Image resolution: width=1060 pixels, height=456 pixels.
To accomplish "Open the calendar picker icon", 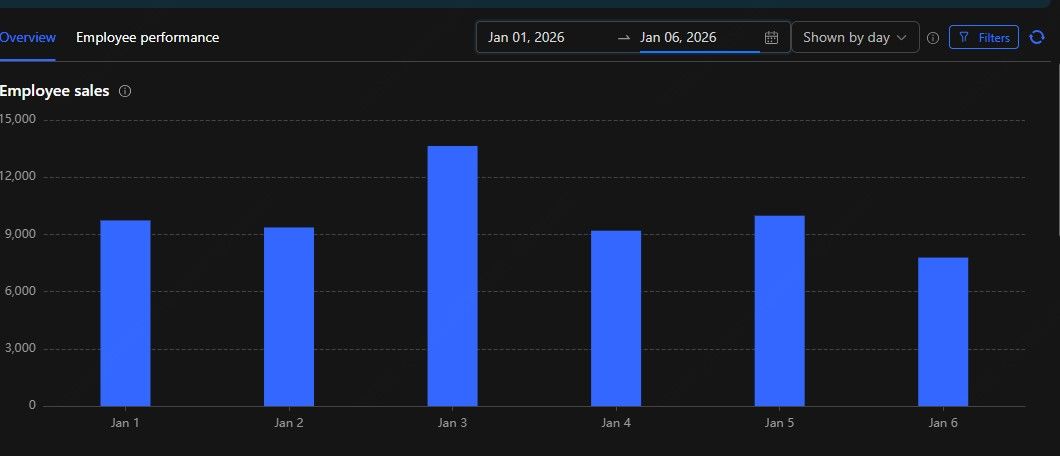I will [x=771, y=38].
